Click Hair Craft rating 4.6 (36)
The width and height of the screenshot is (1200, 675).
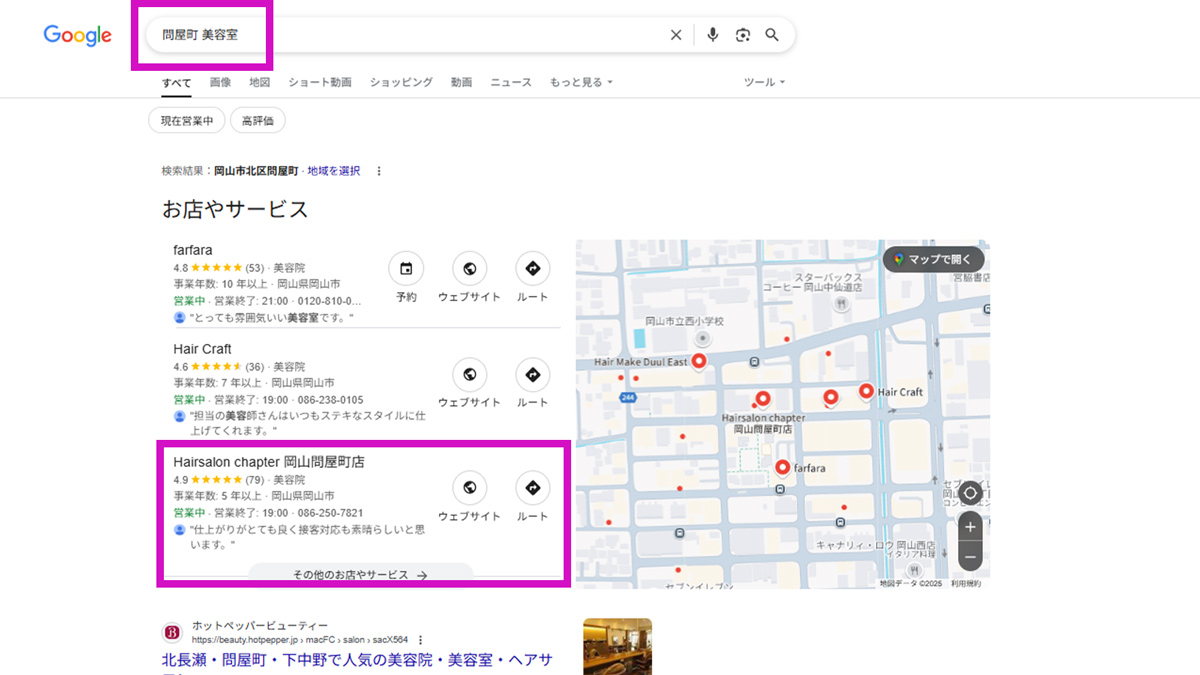(x=218, y=367)
